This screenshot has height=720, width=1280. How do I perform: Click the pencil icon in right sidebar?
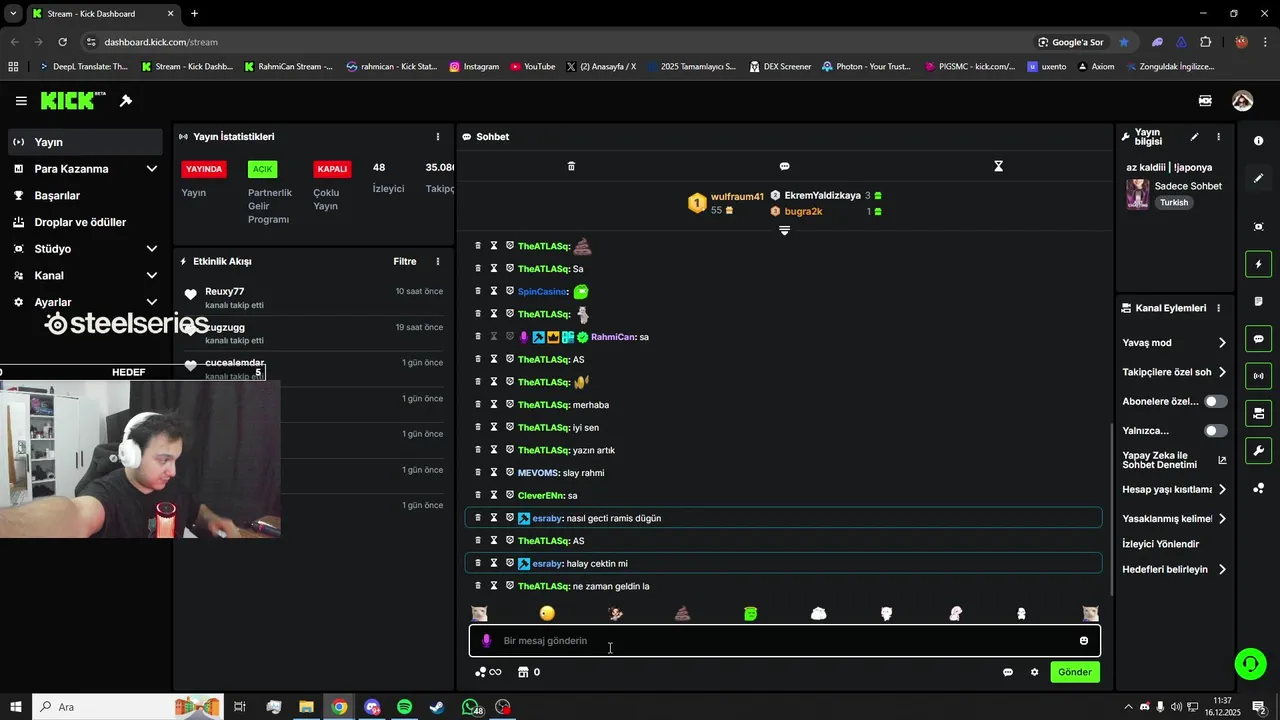pyautogui.click(x=1258, y=178)
